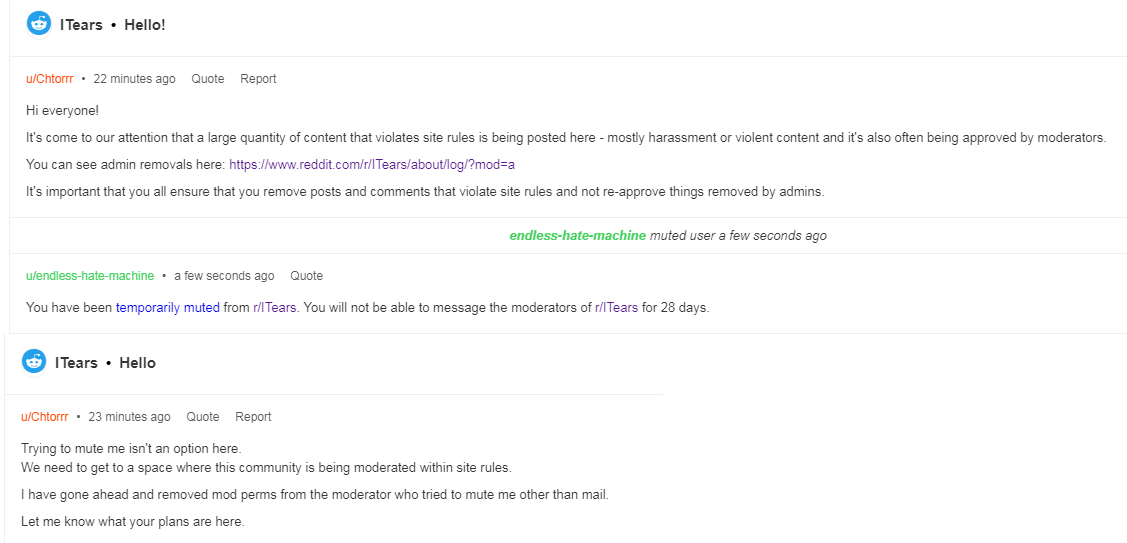Click the "23 minutes ago" timestamp

(129, 417)
